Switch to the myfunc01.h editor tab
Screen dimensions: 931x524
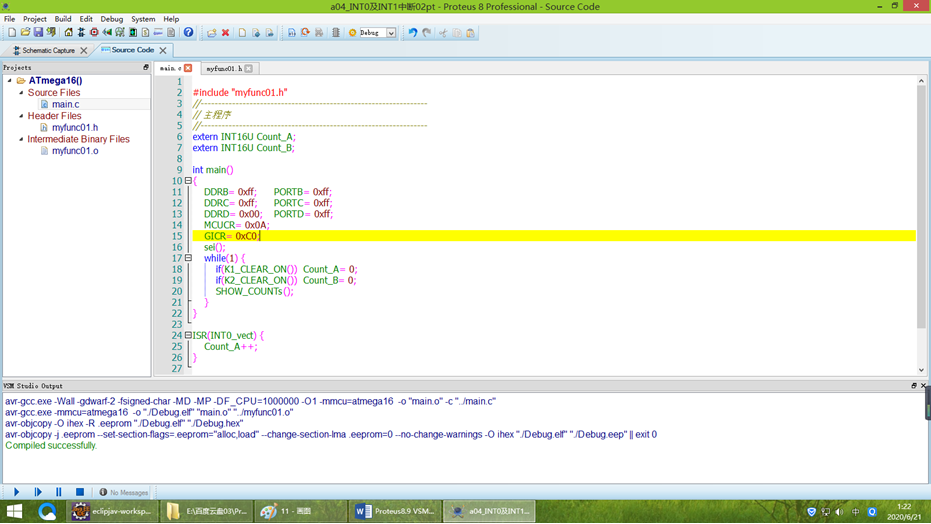(224, 68)
